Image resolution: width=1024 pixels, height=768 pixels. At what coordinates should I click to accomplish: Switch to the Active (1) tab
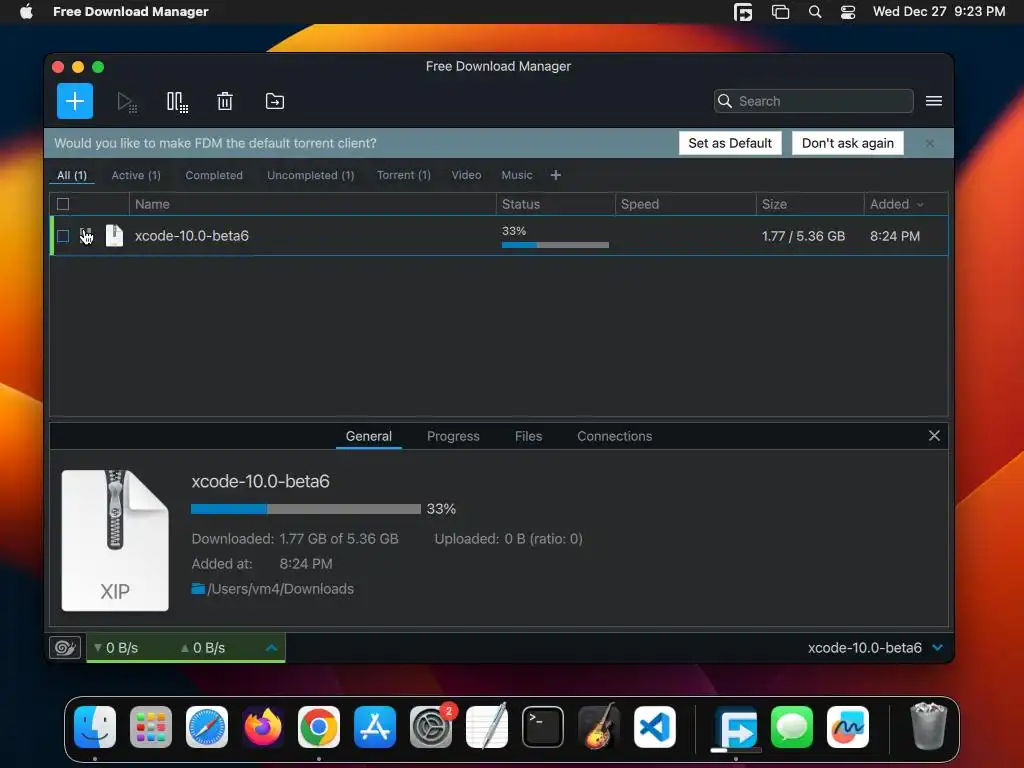pyautogui.click(x=136, y=175)
